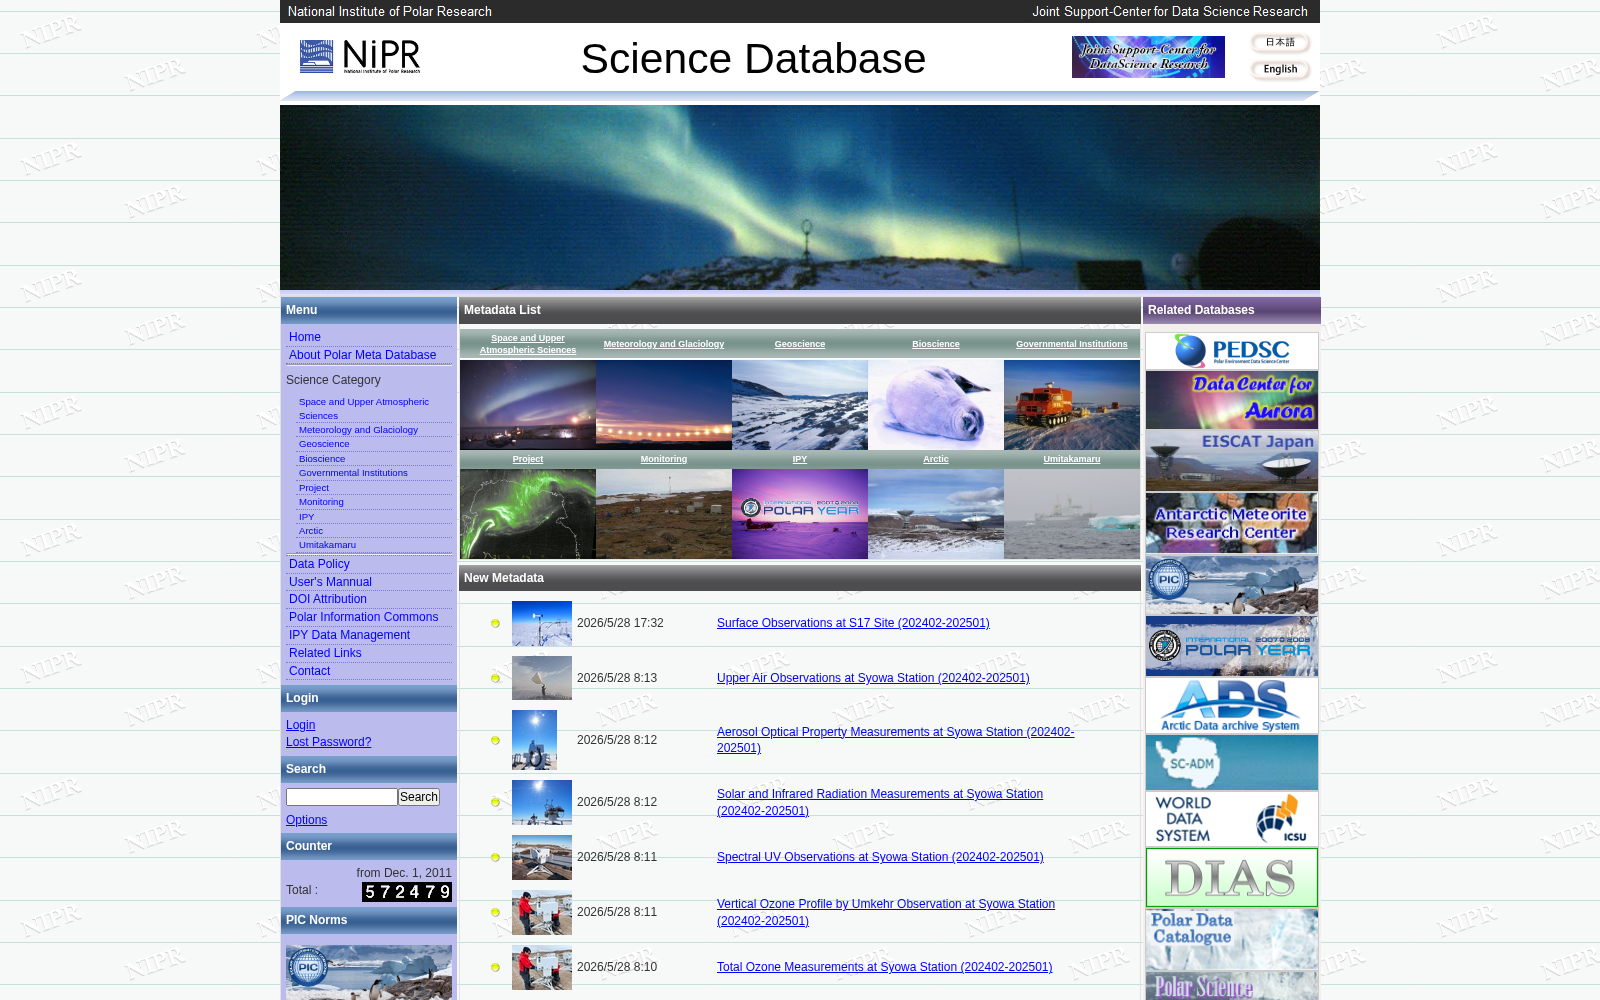Open Spectral UV Observations at Syowa Station metadata
Screen dimensions: 1600x1000
(880, 857)
